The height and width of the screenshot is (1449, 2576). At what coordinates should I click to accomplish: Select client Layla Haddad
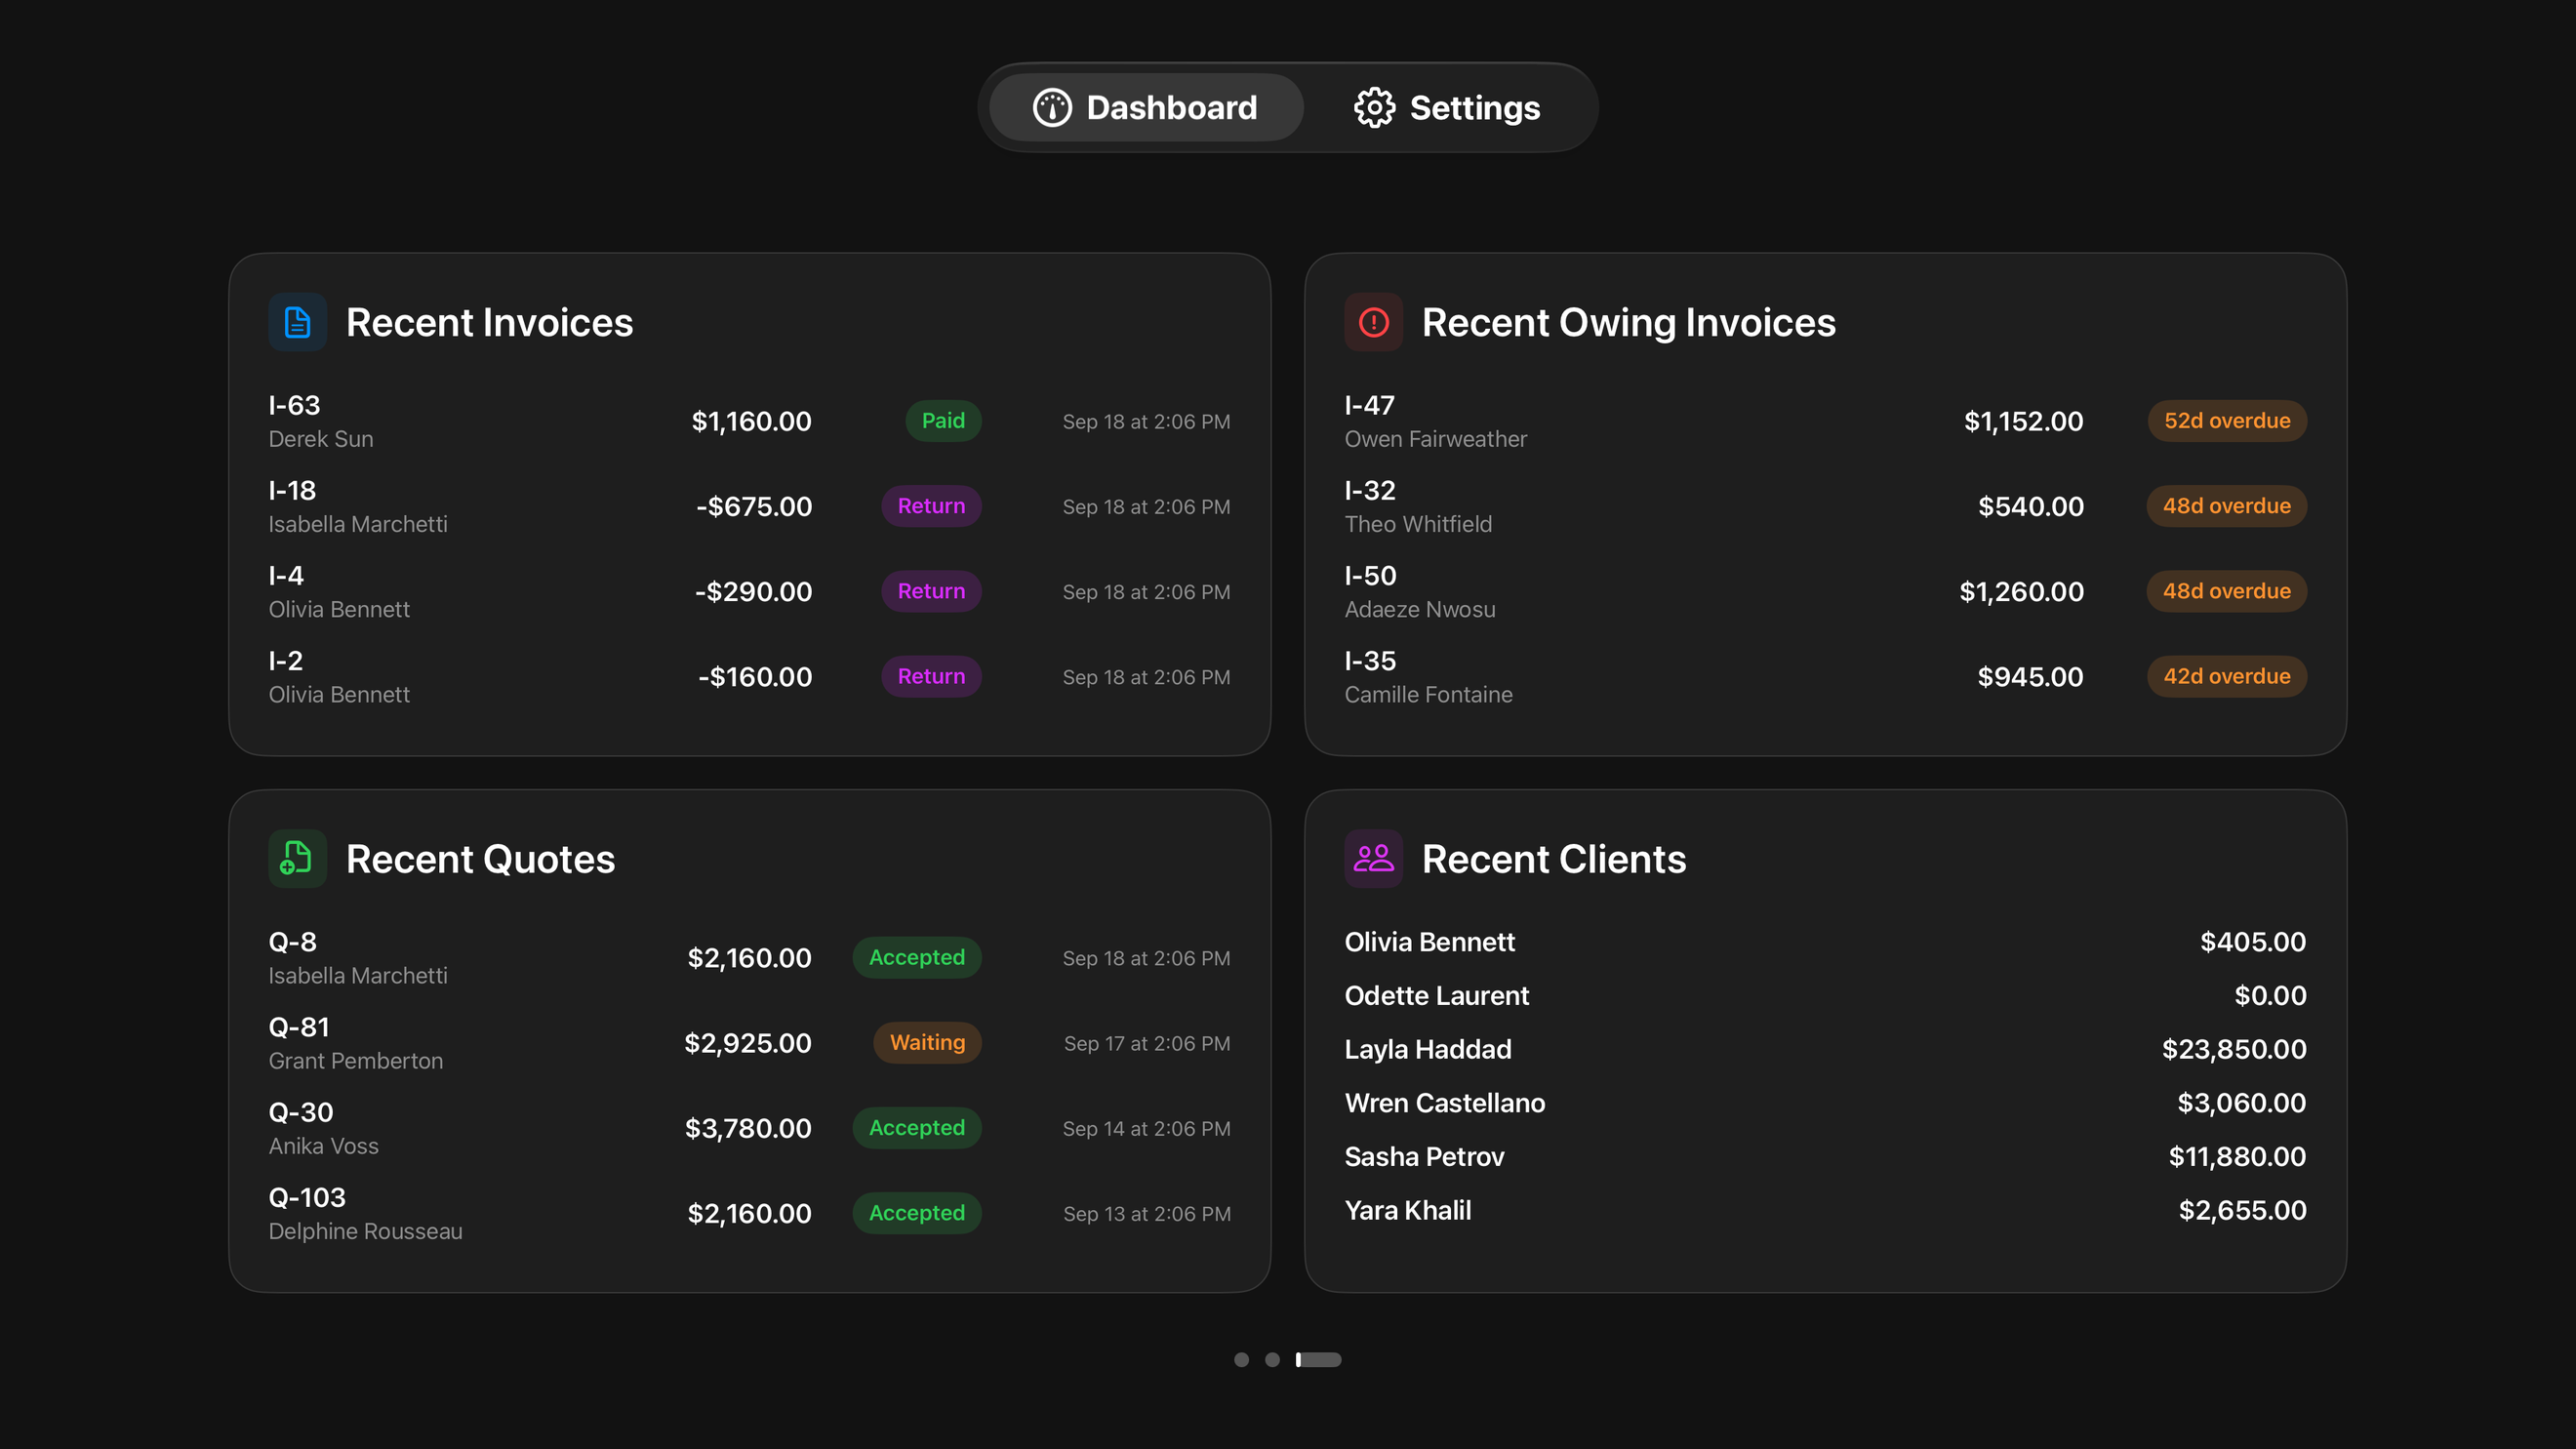[x=1825, y=1049]
